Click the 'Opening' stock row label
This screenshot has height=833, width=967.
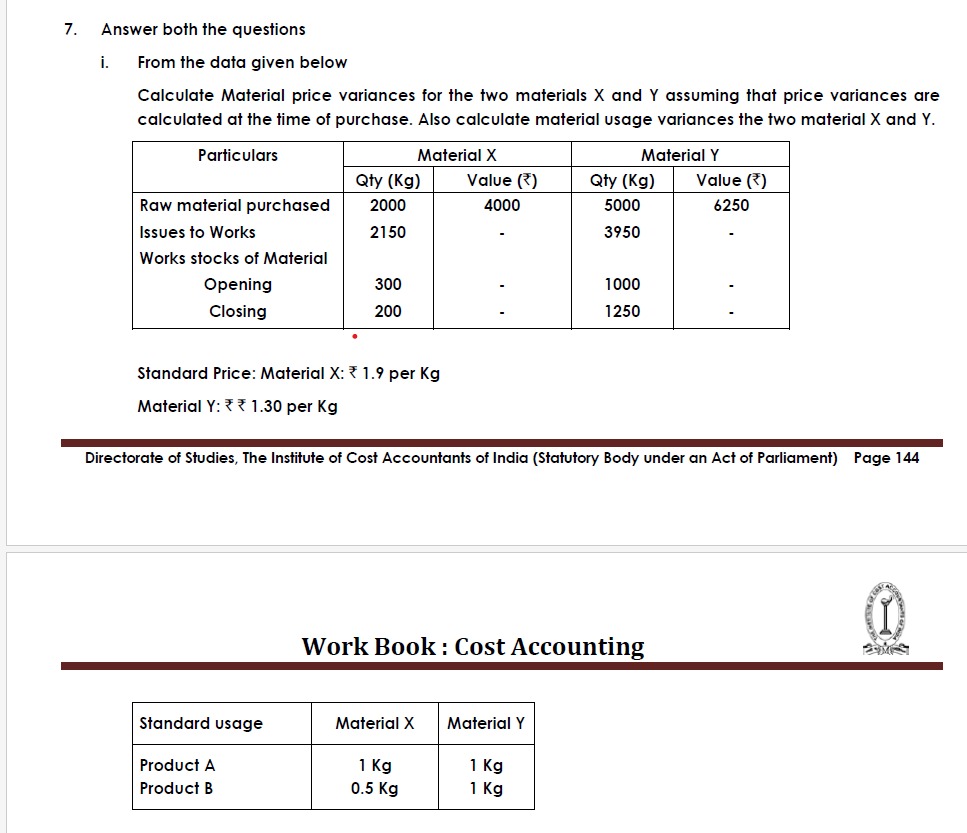tap(238, 285)
